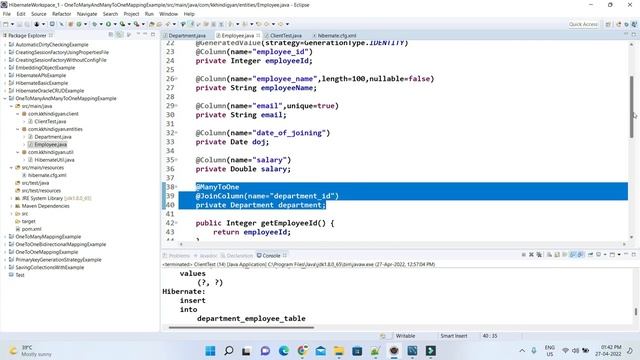Open the Debug button dropdown arrow
The width and height of the screenshot is (640, 360).
pos(101,24)
